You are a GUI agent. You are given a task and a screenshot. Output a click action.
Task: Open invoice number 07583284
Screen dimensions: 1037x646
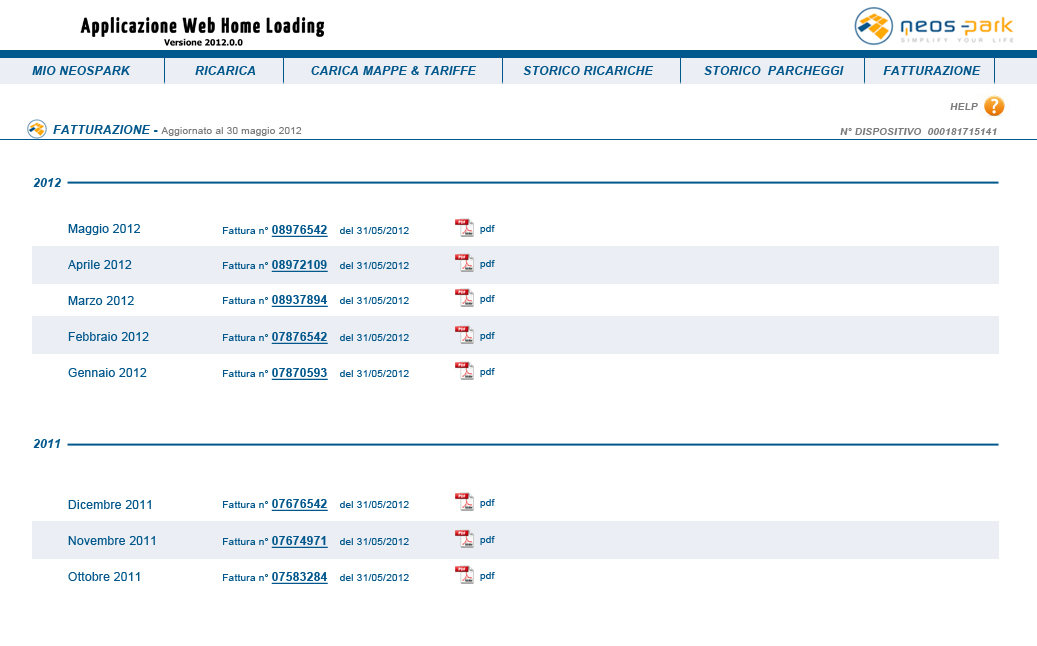(300, 577)
